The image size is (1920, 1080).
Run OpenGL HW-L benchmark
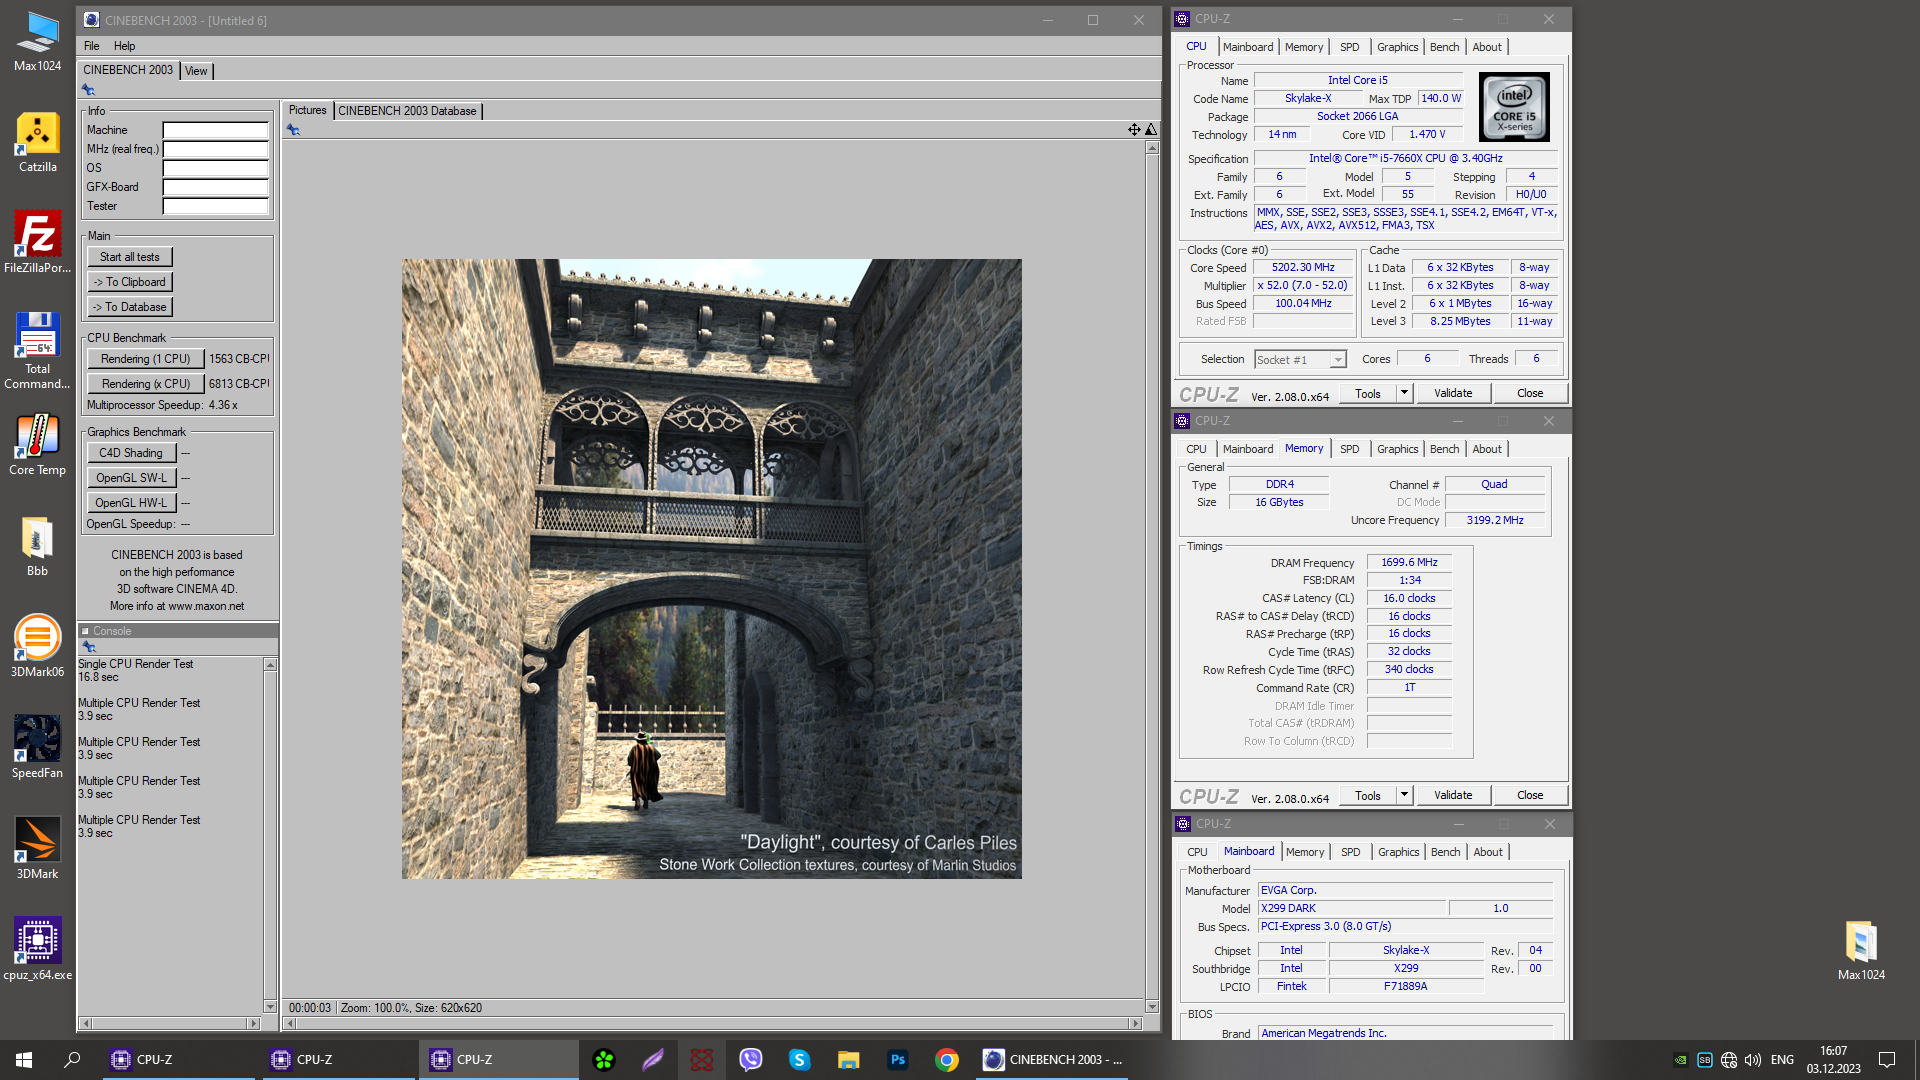pyautogui.click(x=131, y=503)
